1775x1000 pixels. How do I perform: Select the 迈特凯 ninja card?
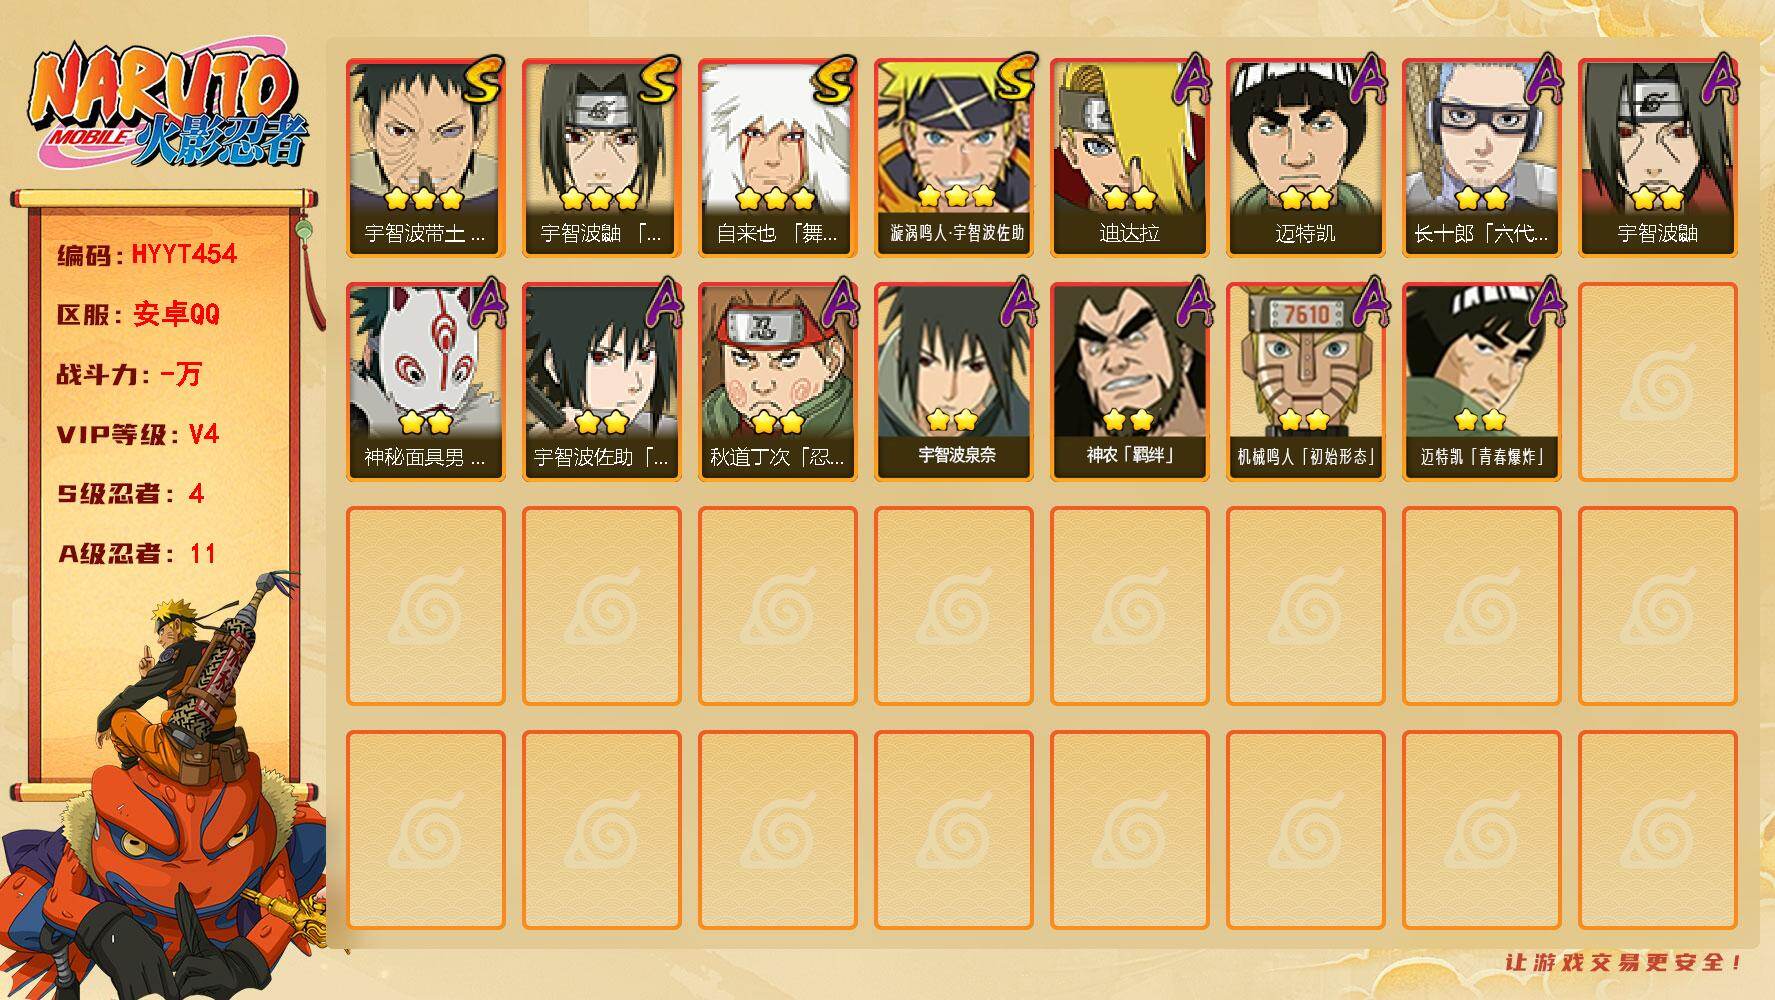click(x=1306, y=158)
